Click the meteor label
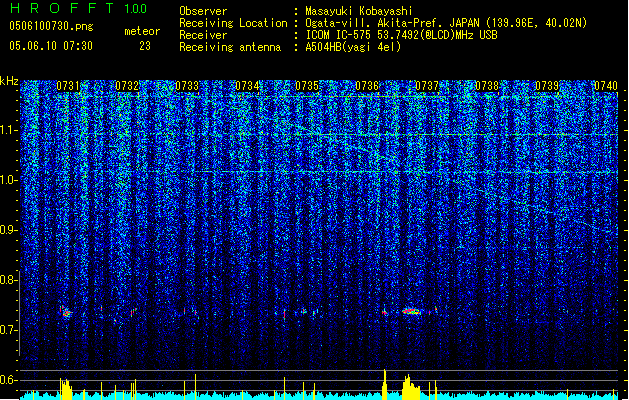This screenshot has width=629, height=400. (x=142, y=31)
